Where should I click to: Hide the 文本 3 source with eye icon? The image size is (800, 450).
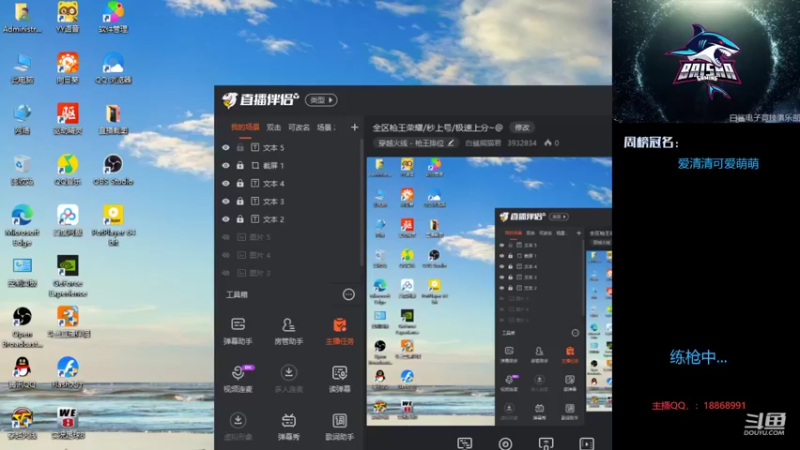[x=226, y=201]
